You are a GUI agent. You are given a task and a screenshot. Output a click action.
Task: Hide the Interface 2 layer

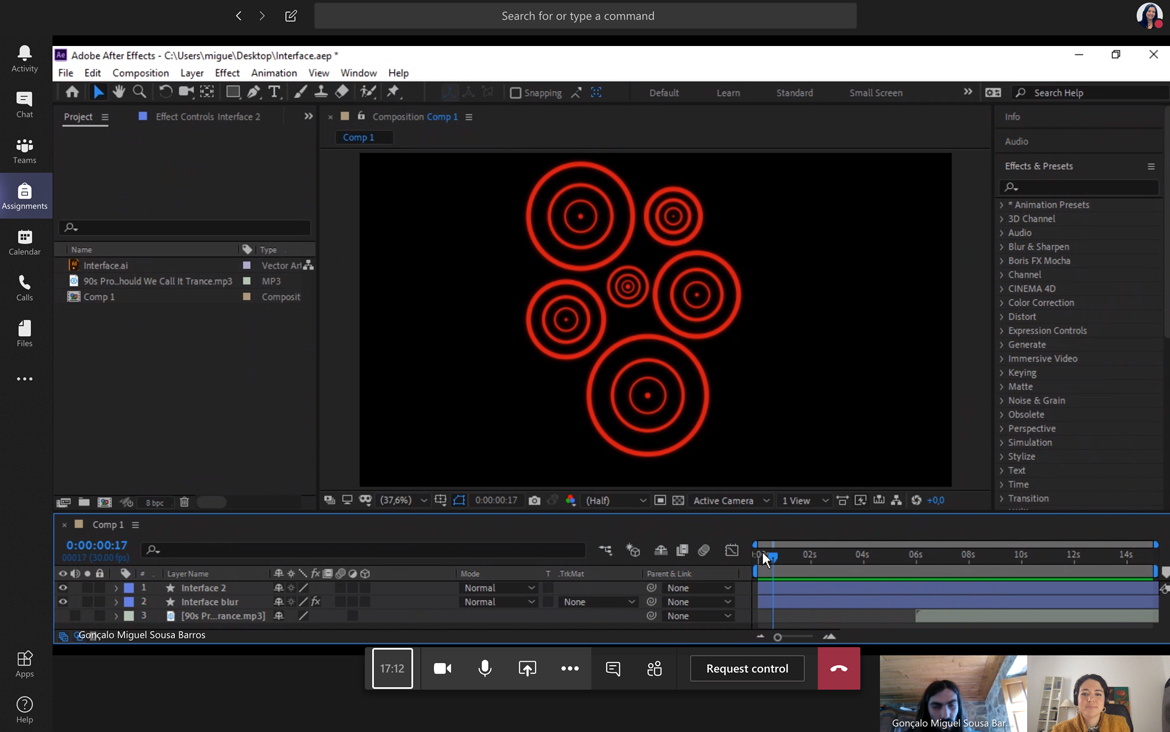(x=63, y=588)
